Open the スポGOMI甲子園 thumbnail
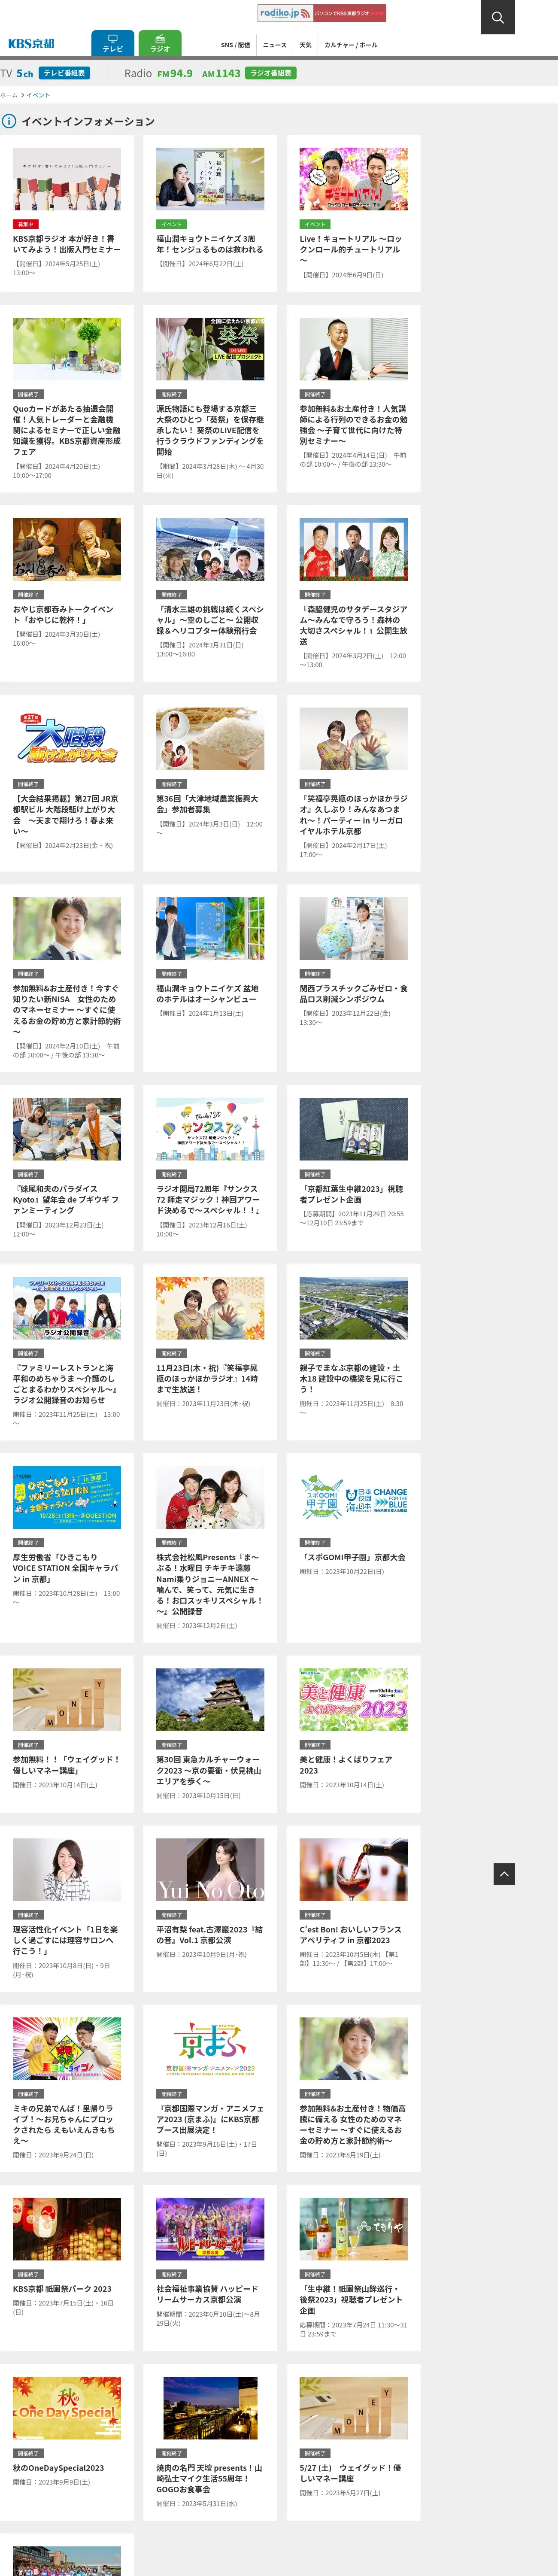 coord(354,1497)
